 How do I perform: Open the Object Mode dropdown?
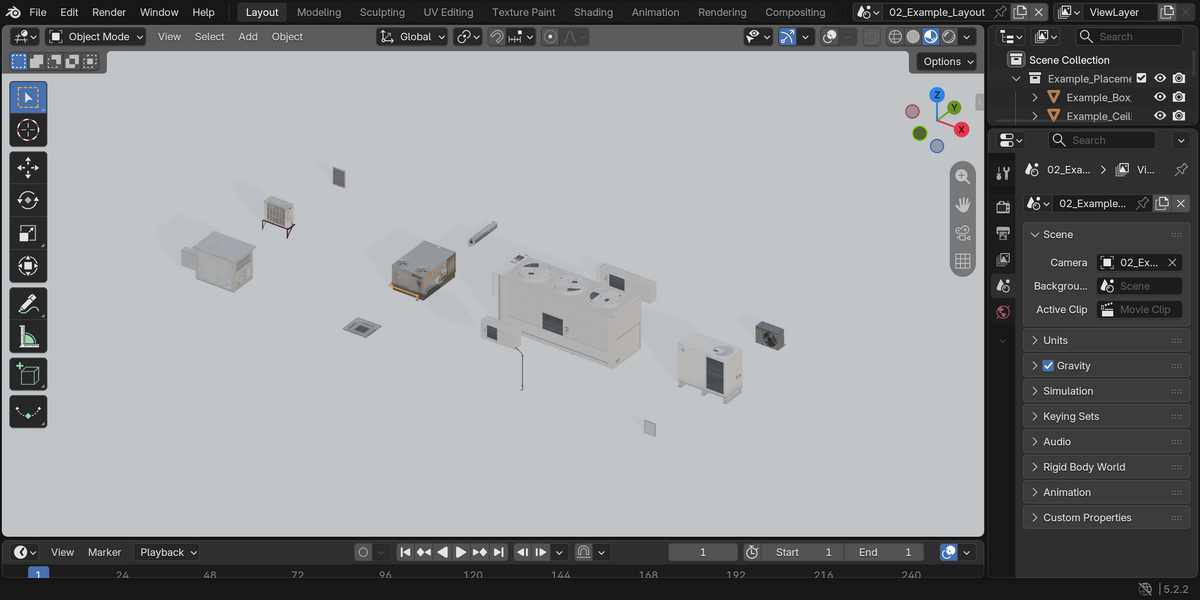[96, 36]
